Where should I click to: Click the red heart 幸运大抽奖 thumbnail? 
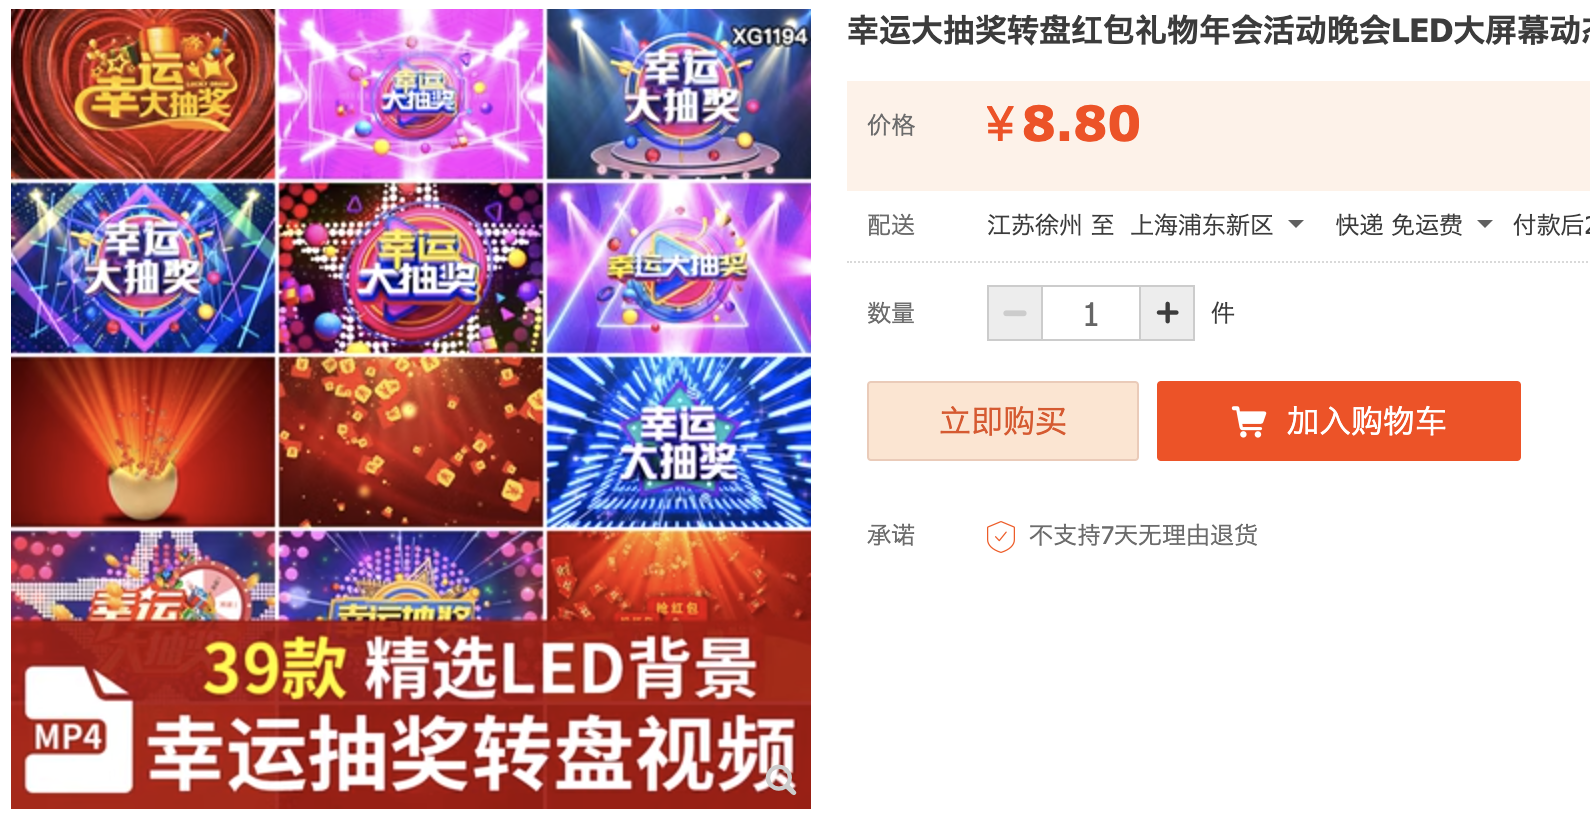tap(143, 94)
